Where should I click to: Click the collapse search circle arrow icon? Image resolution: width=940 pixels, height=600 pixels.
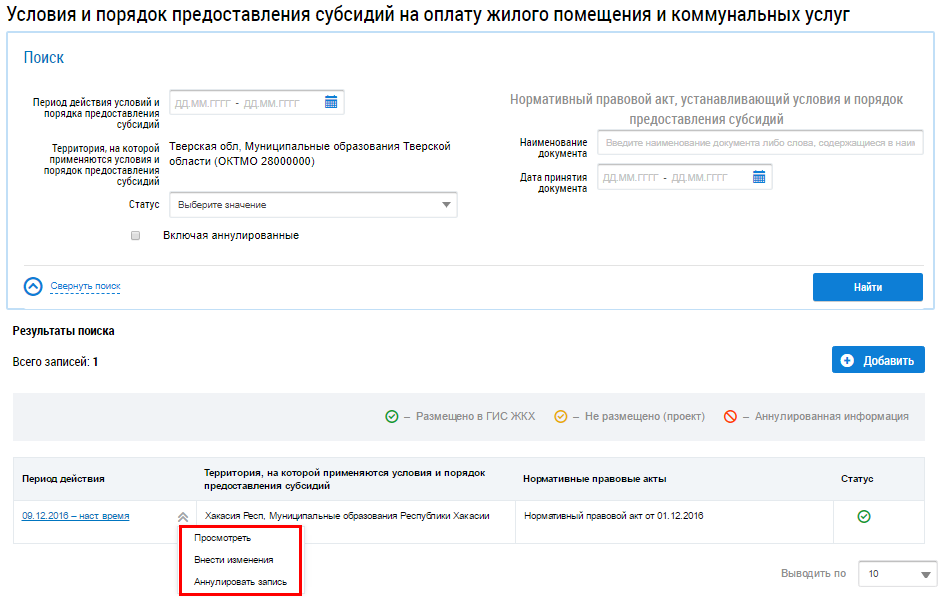(x=33, y=286)
